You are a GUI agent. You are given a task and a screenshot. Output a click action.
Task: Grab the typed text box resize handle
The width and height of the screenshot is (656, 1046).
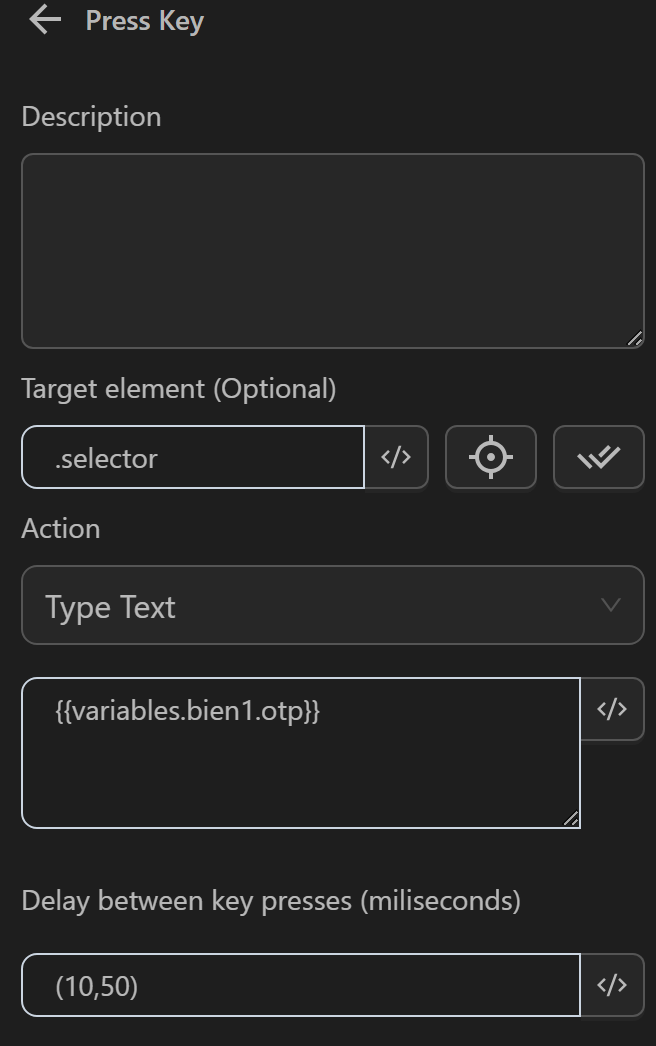(570, 819)
